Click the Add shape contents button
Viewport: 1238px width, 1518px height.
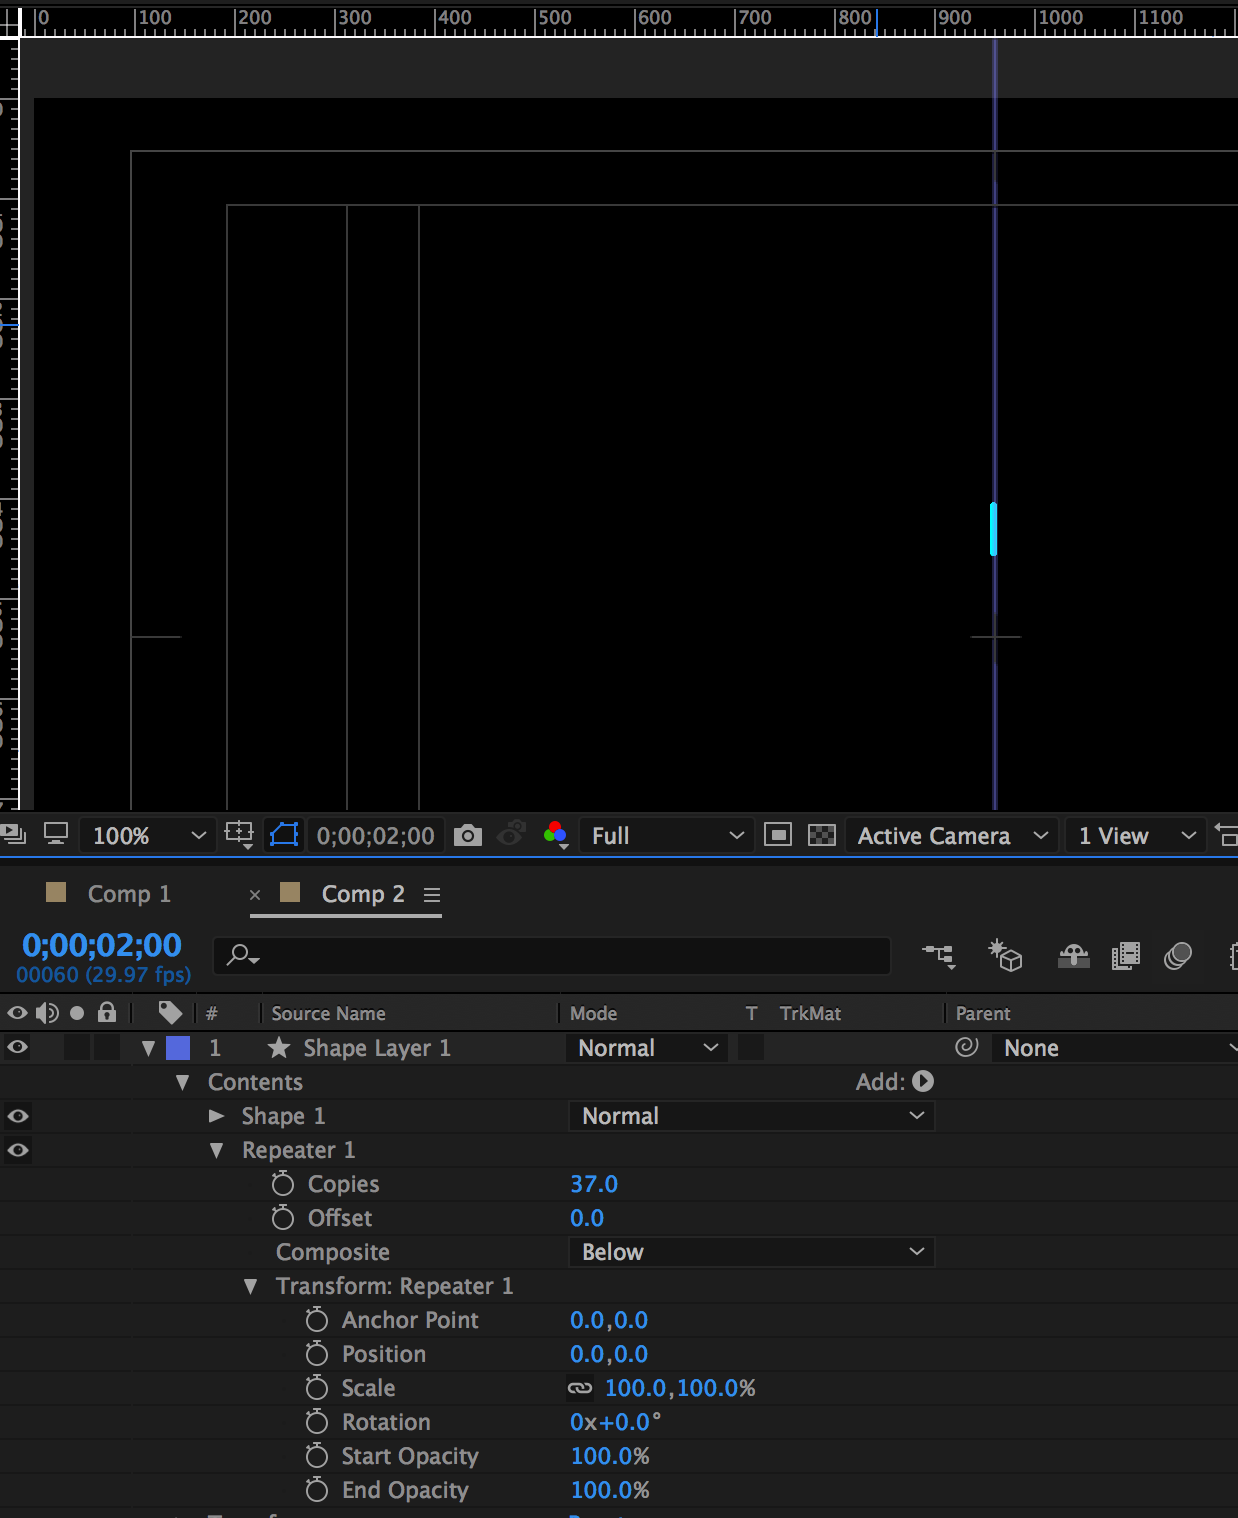pyautogui.click(x=923, y=1081)
